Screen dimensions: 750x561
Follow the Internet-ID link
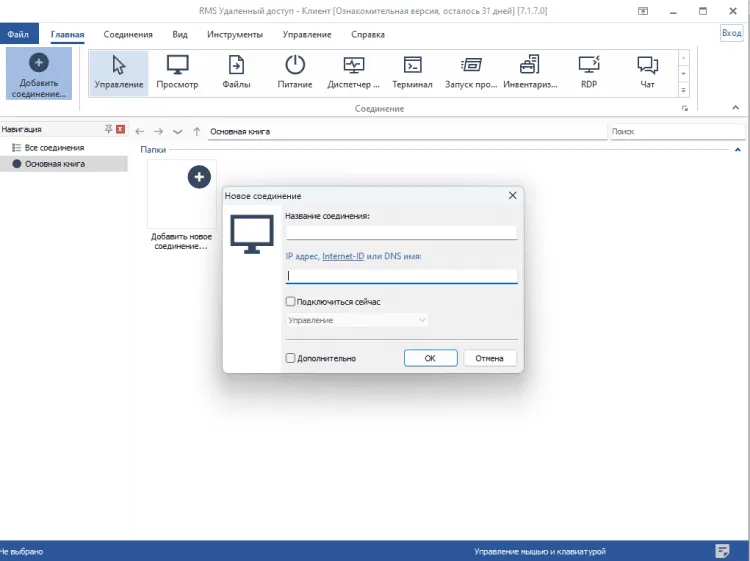click(x=342, y=256)
